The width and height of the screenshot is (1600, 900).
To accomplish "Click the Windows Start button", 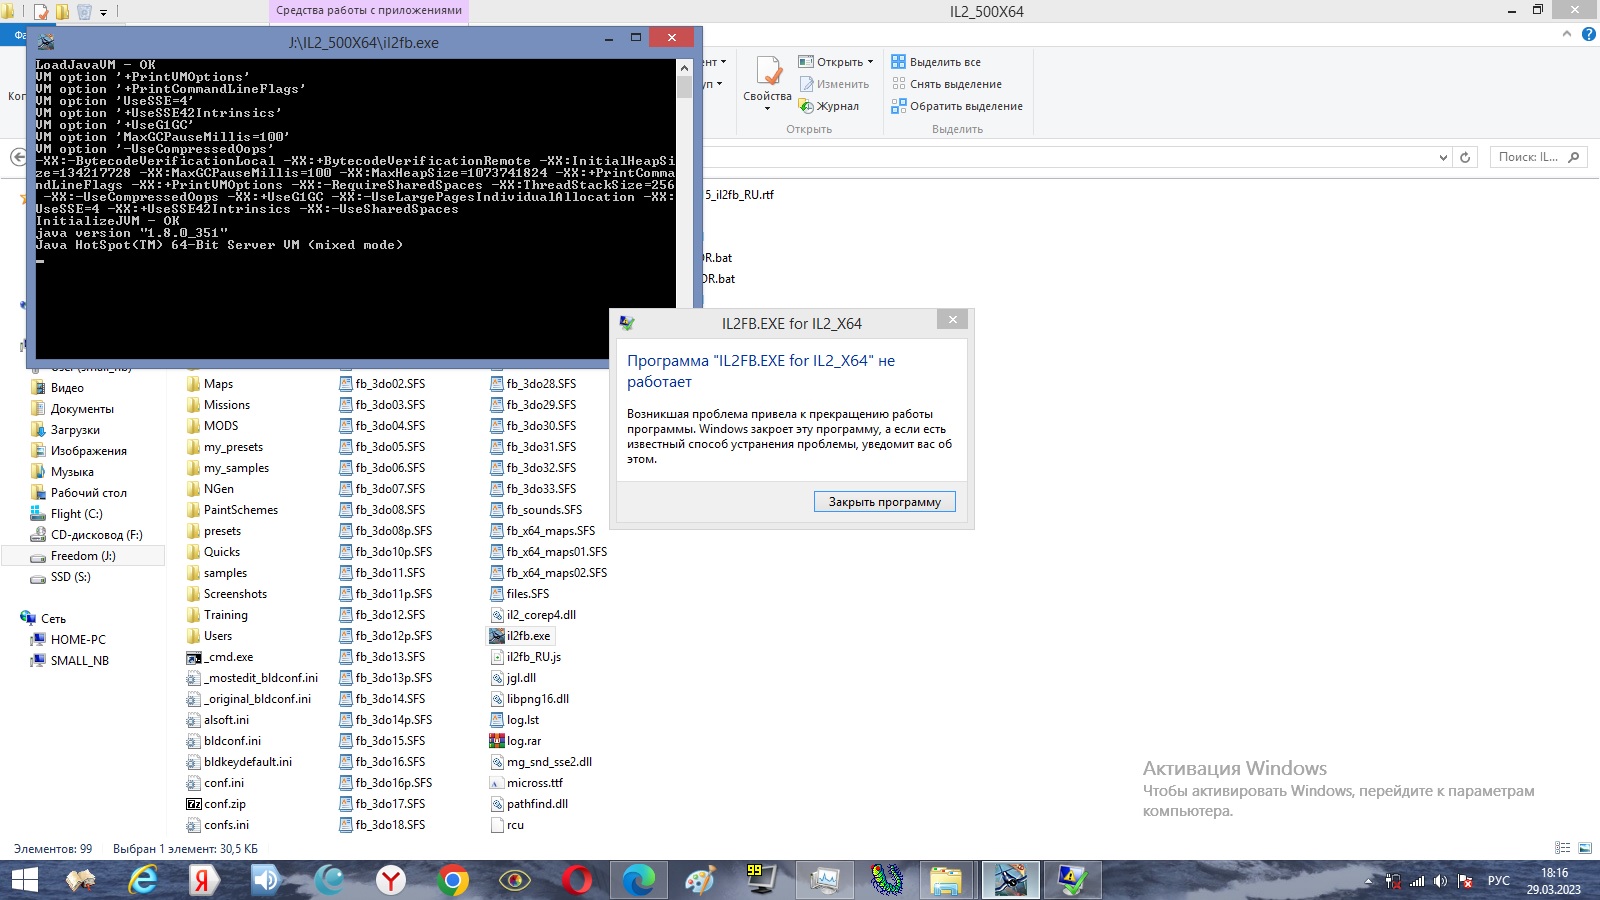I will [24, 880].
